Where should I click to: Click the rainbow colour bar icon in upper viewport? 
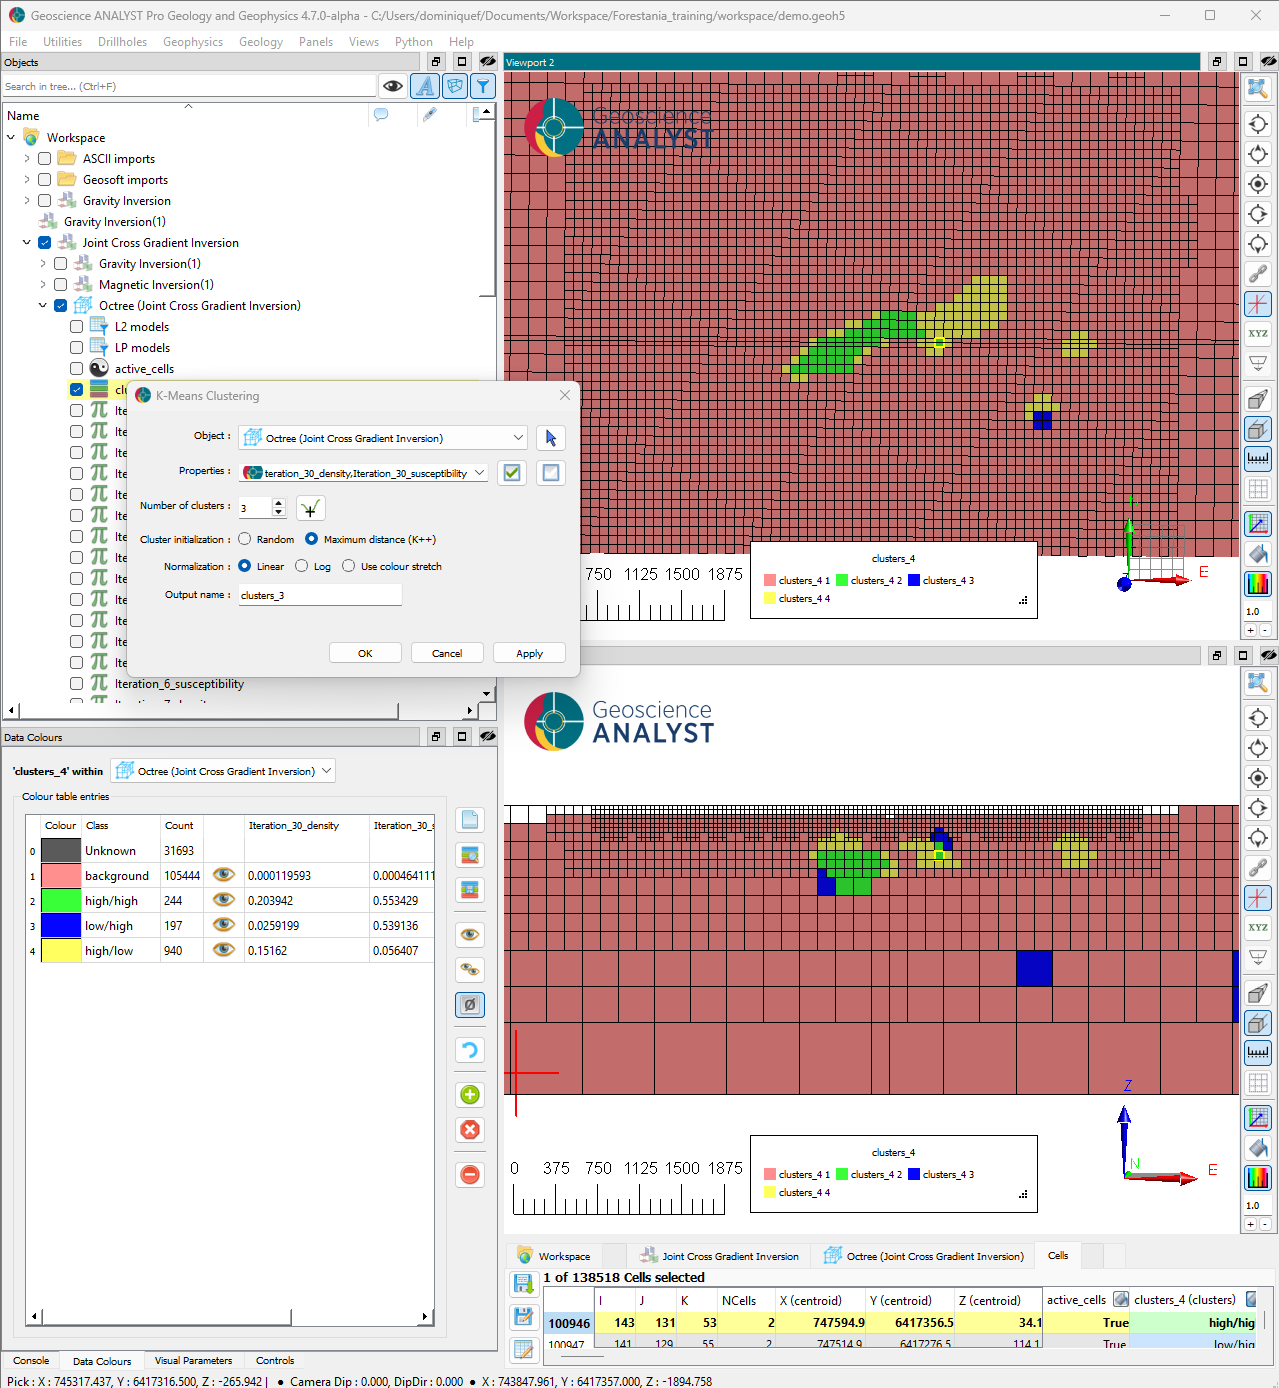(x=1258, y=584)
